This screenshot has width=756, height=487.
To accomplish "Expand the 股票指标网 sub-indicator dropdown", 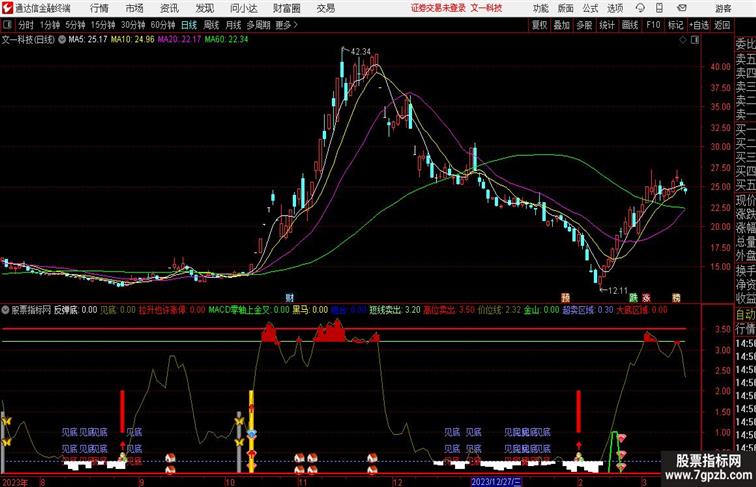I will coord(5,310).
